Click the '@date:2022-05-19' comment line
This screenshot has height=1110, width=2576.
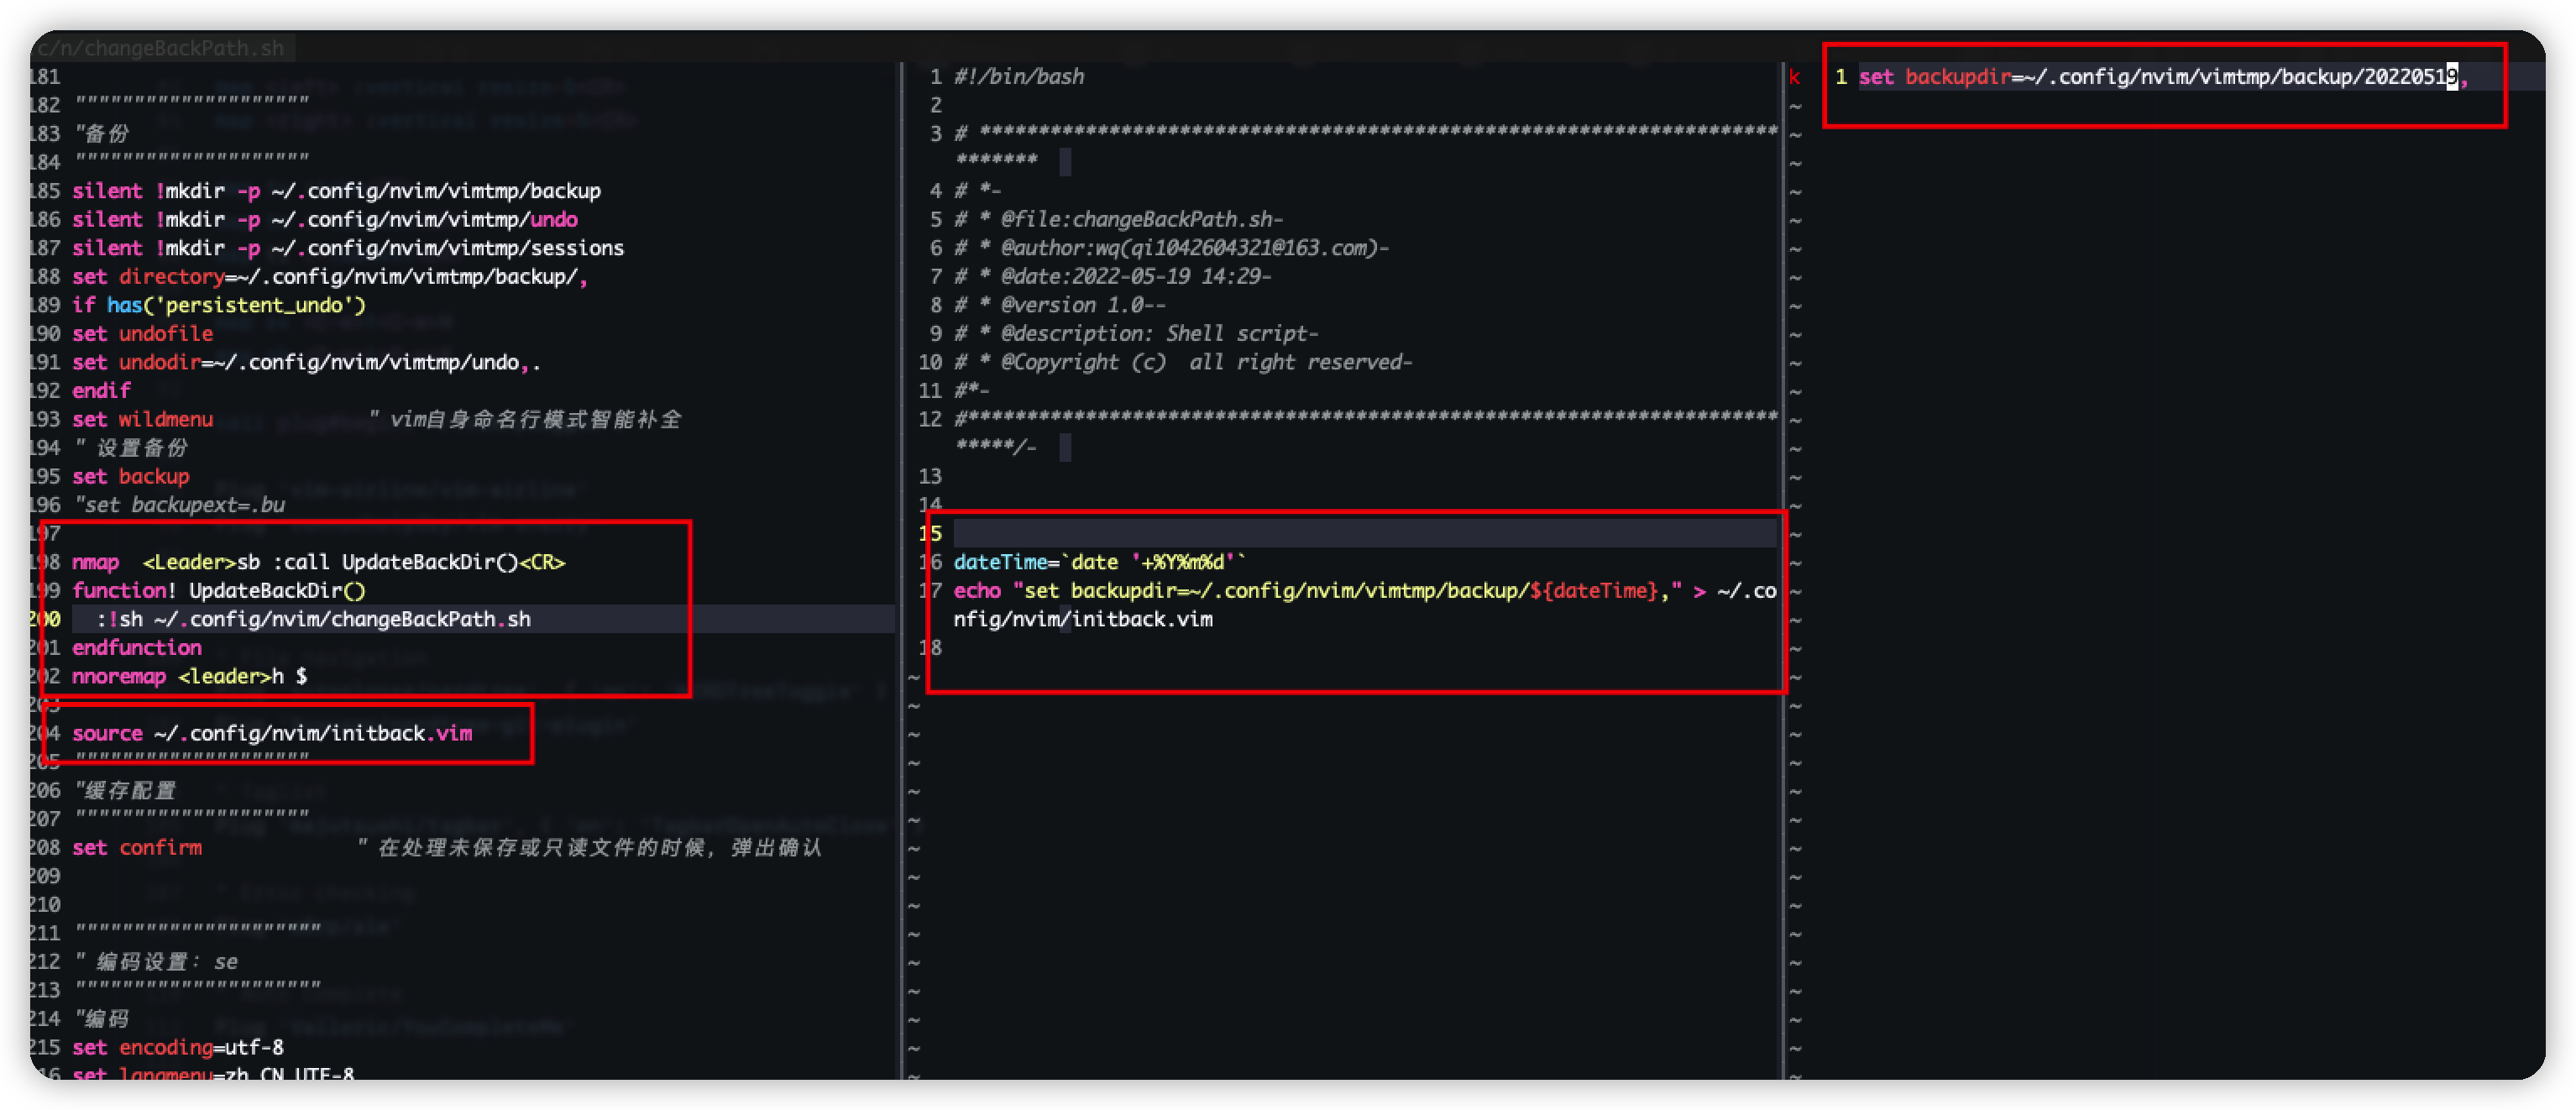coord(1113,276)
